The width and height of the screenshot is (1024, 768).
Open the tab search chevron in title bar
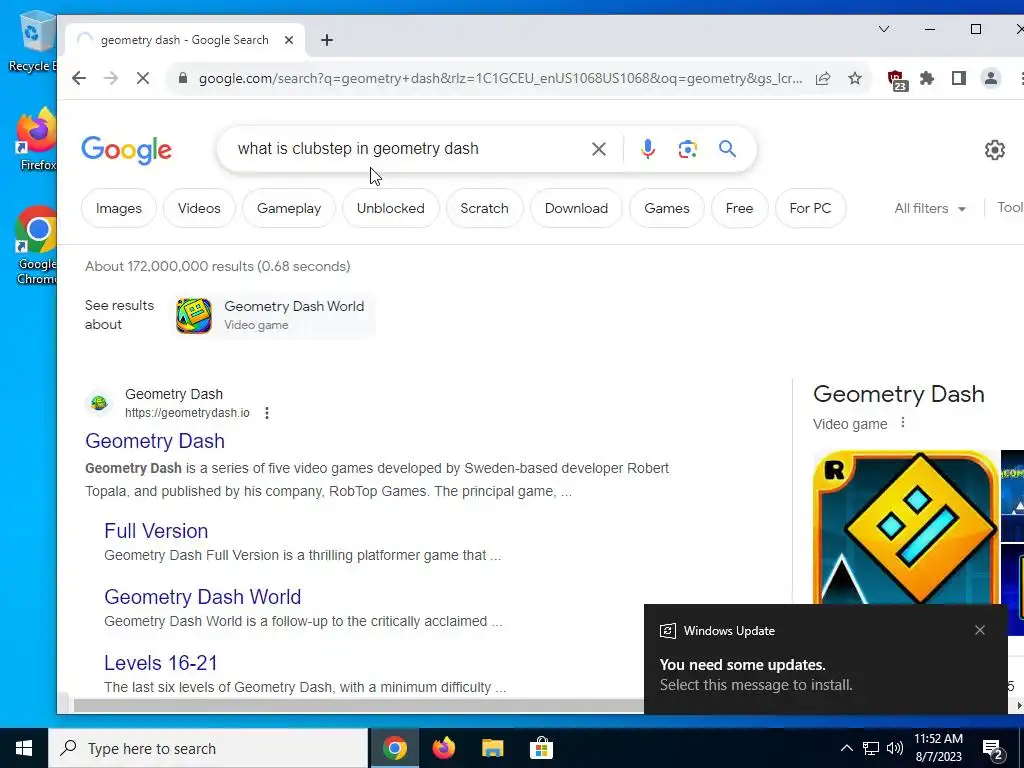884,29
